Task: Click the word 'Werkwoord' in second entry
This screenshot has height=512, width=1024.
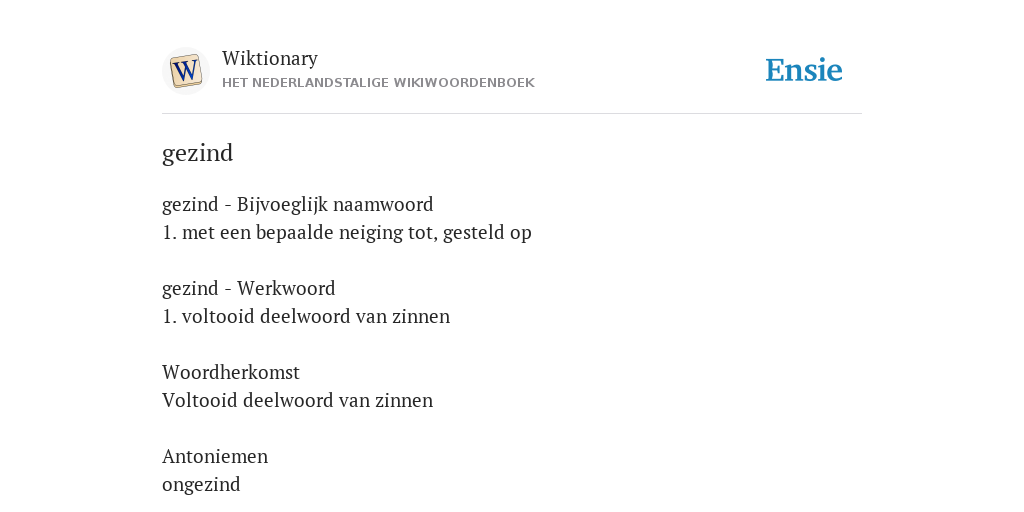Action: point(286,289)
